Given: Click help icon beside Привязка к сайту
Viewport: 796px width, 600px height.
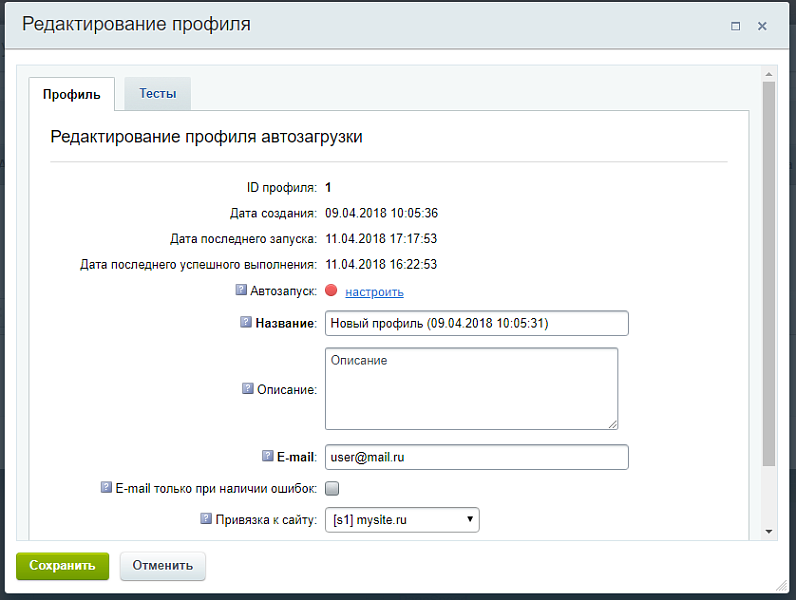Looking at the screenshot, I should (206, 519).
